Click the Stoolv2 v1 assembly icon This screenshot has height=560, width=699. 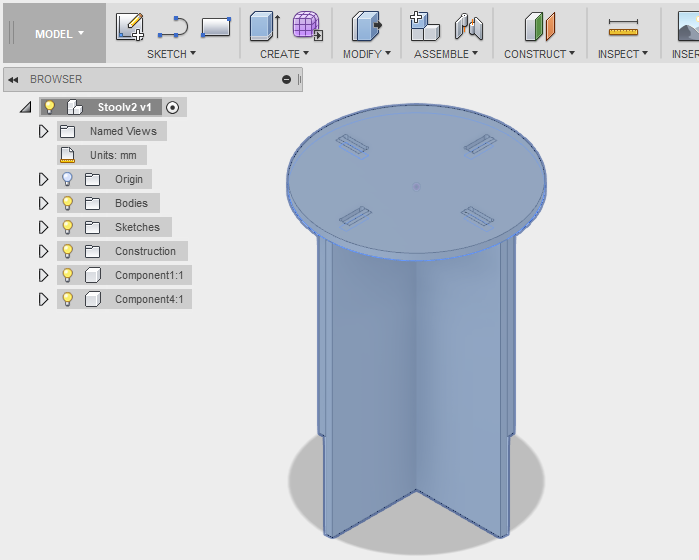pos(74,107)
